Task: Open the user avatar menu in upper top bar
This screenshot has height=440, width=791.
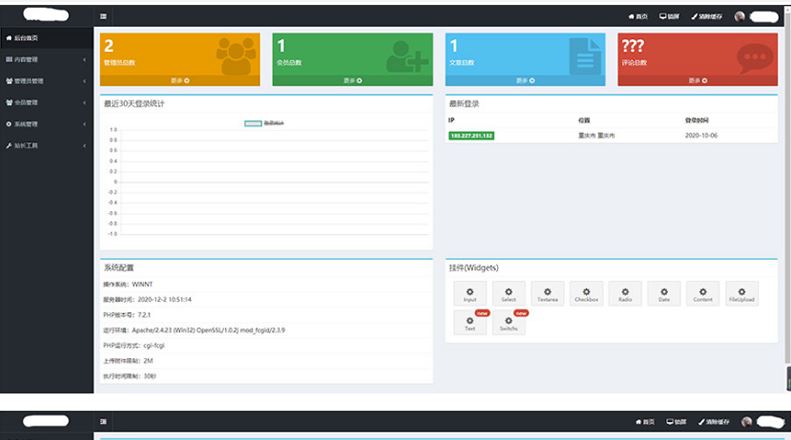Action: click(x=740, y=17)
